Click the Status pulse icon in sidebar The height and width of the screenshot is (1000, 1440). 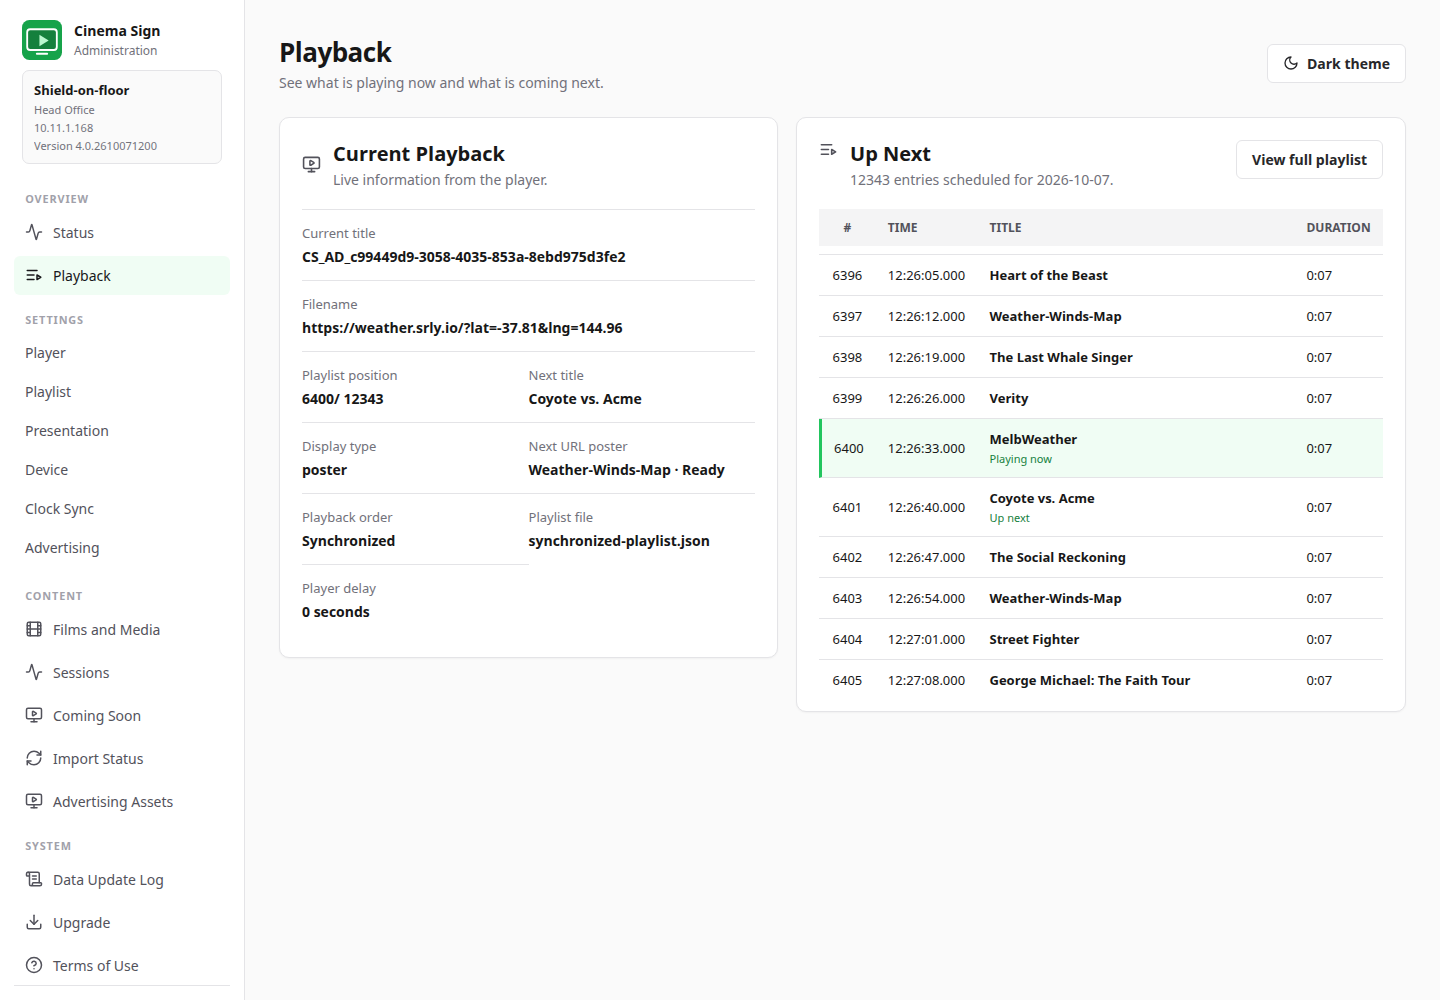coord(34,232)
